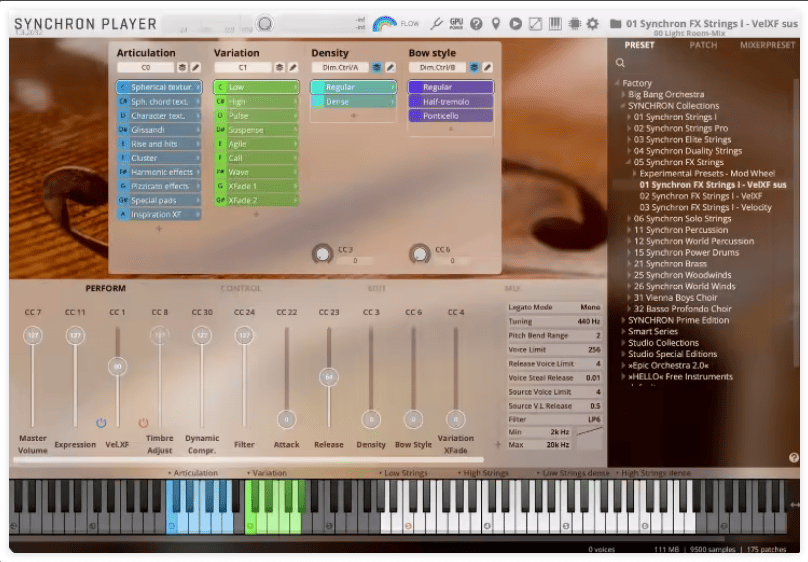Click the Filter LP6 type field
The image size is (808, 562).
554,419
